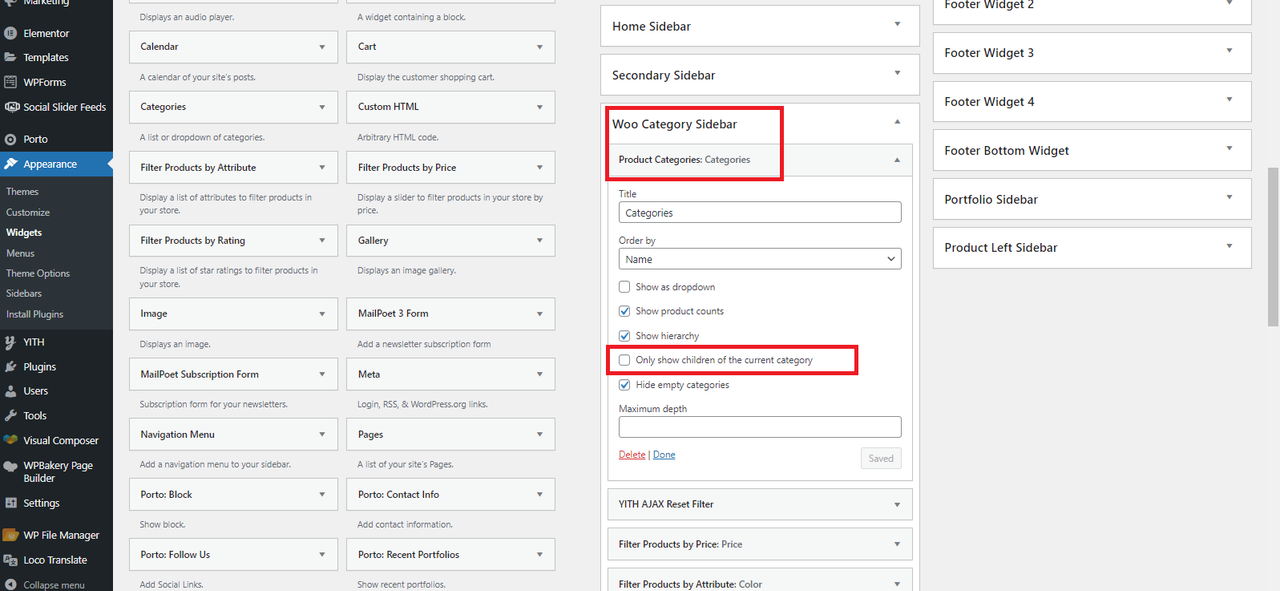Click the Maximum depth input field
Screen dimensions: 1280x591
click(x=760, y=427)
